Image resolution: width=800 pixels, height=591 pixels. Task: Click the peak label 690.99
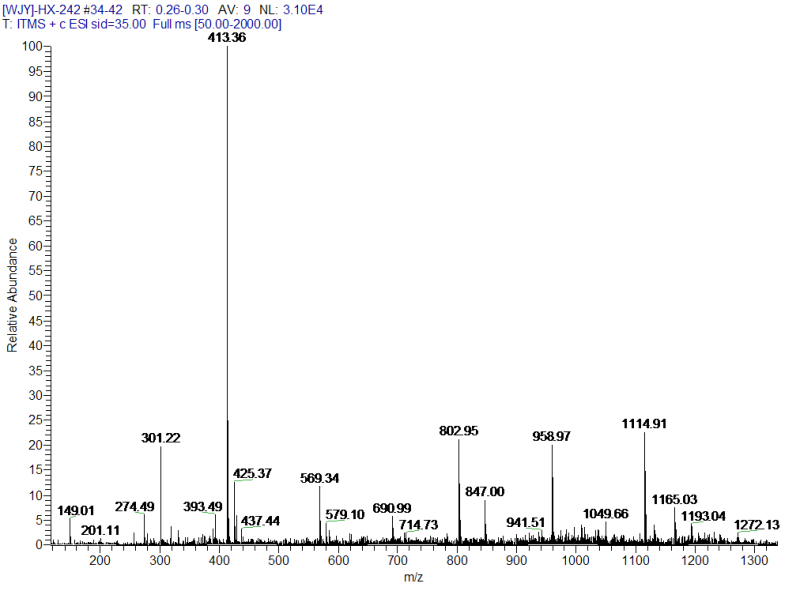coord(392,508)
